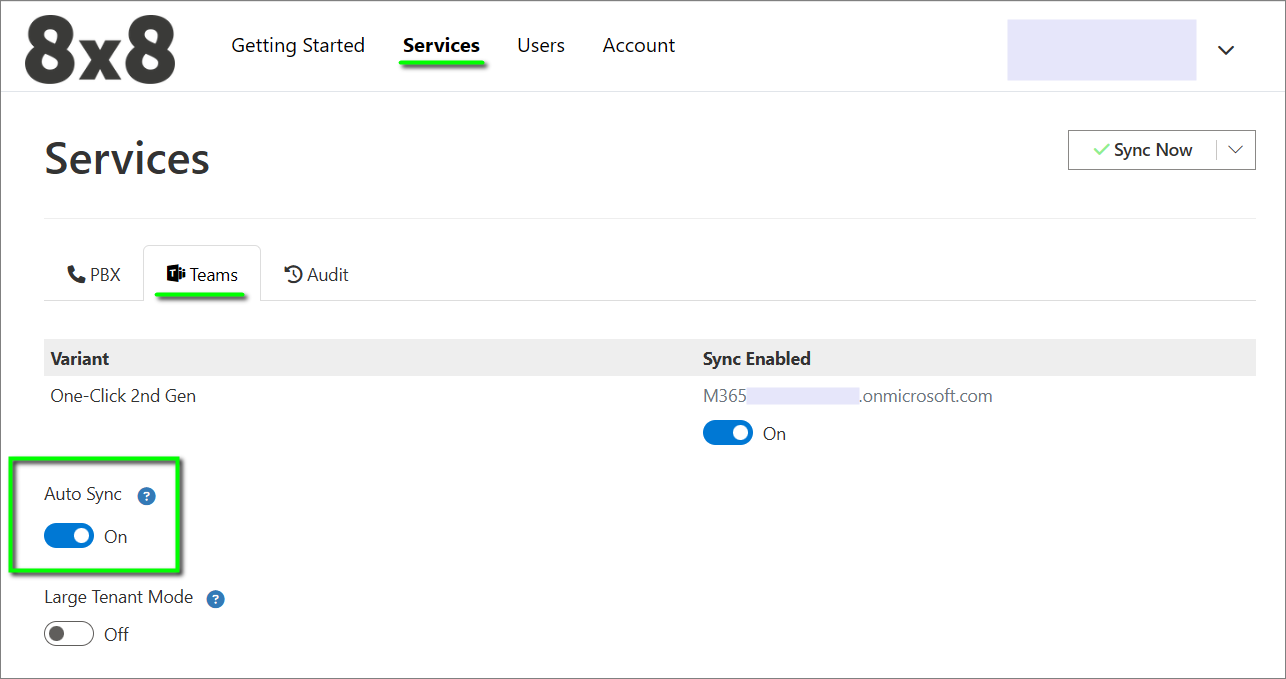
Task: Click the onmicrosoft.com tenant domain text
Action: pos(848,396)
